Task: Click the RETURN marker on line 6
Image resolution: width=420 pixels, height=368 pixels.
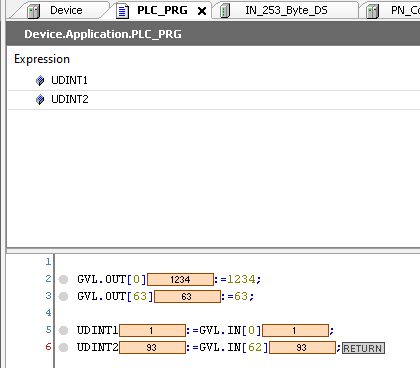Action: [363, 348]
